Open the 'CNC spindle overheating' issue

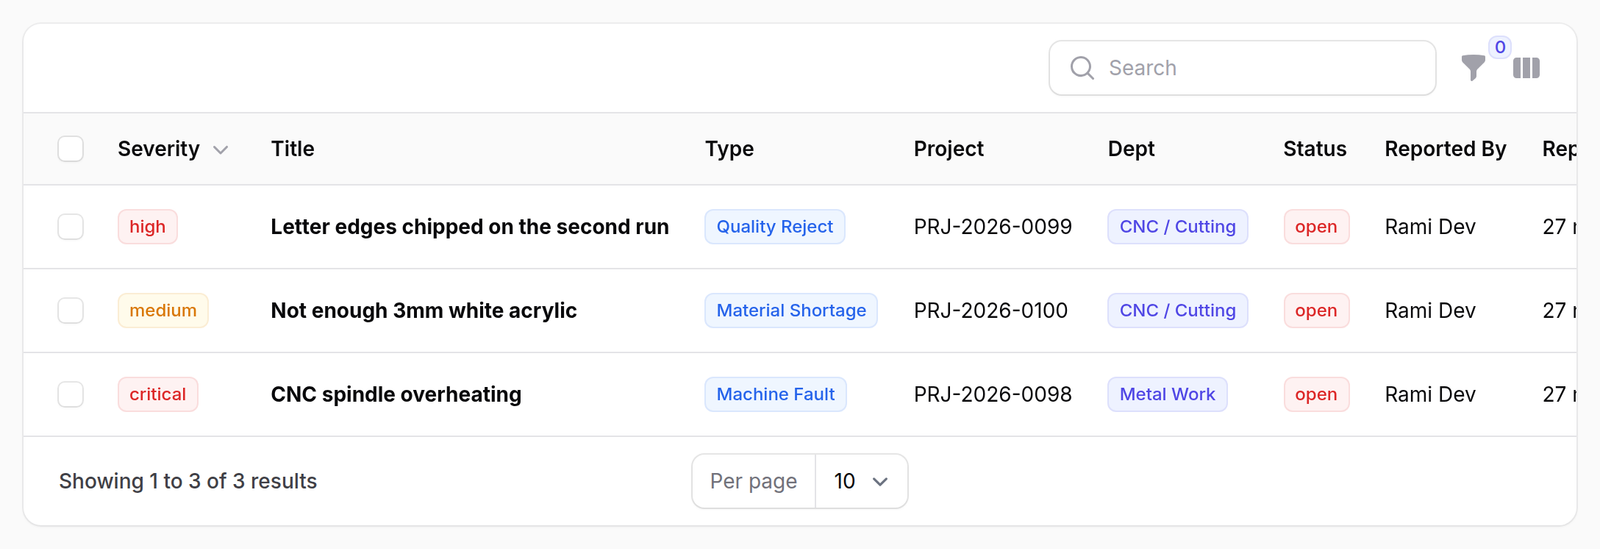pyautogui.click(x=396, y=395)
